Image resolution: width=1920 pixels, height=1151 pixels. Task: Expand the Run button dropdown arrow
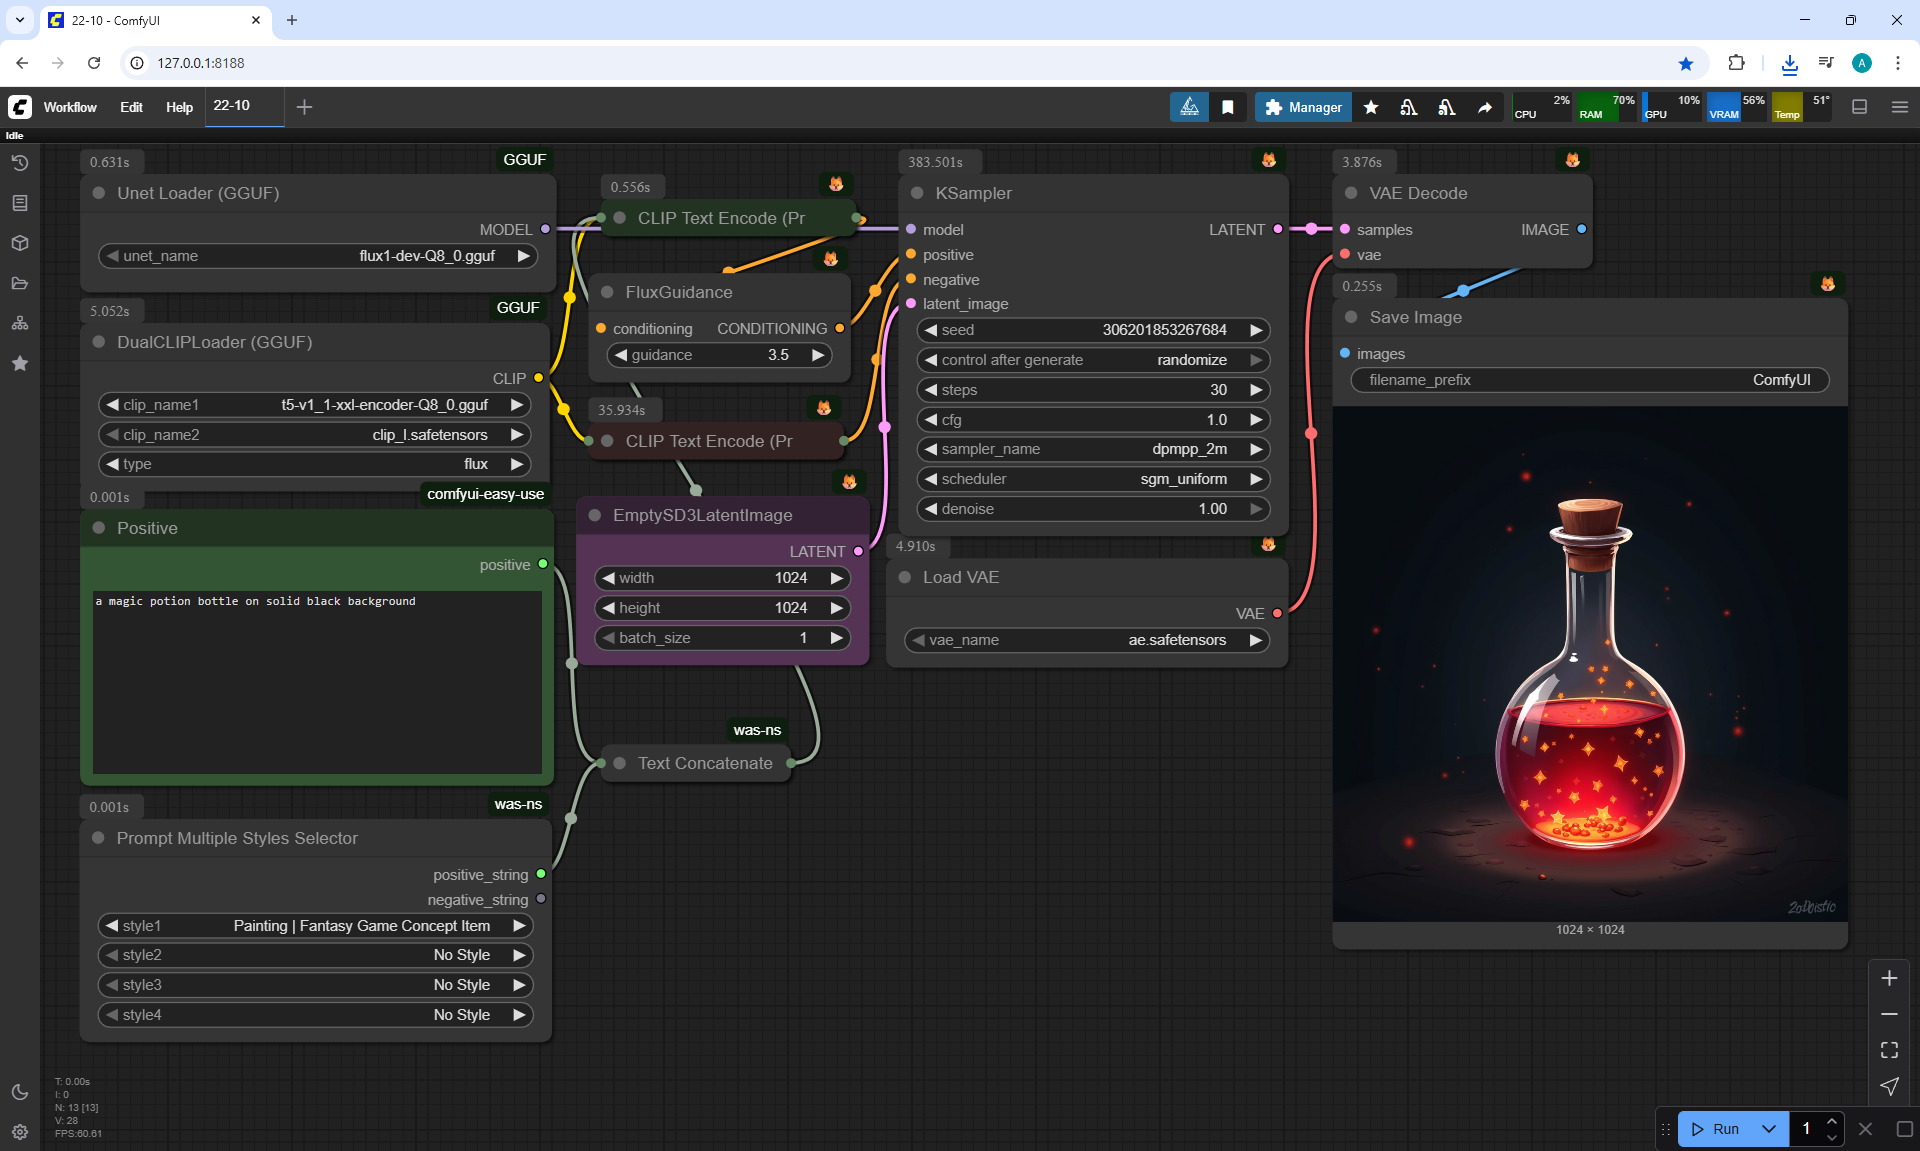[x=1768, y=1129]
